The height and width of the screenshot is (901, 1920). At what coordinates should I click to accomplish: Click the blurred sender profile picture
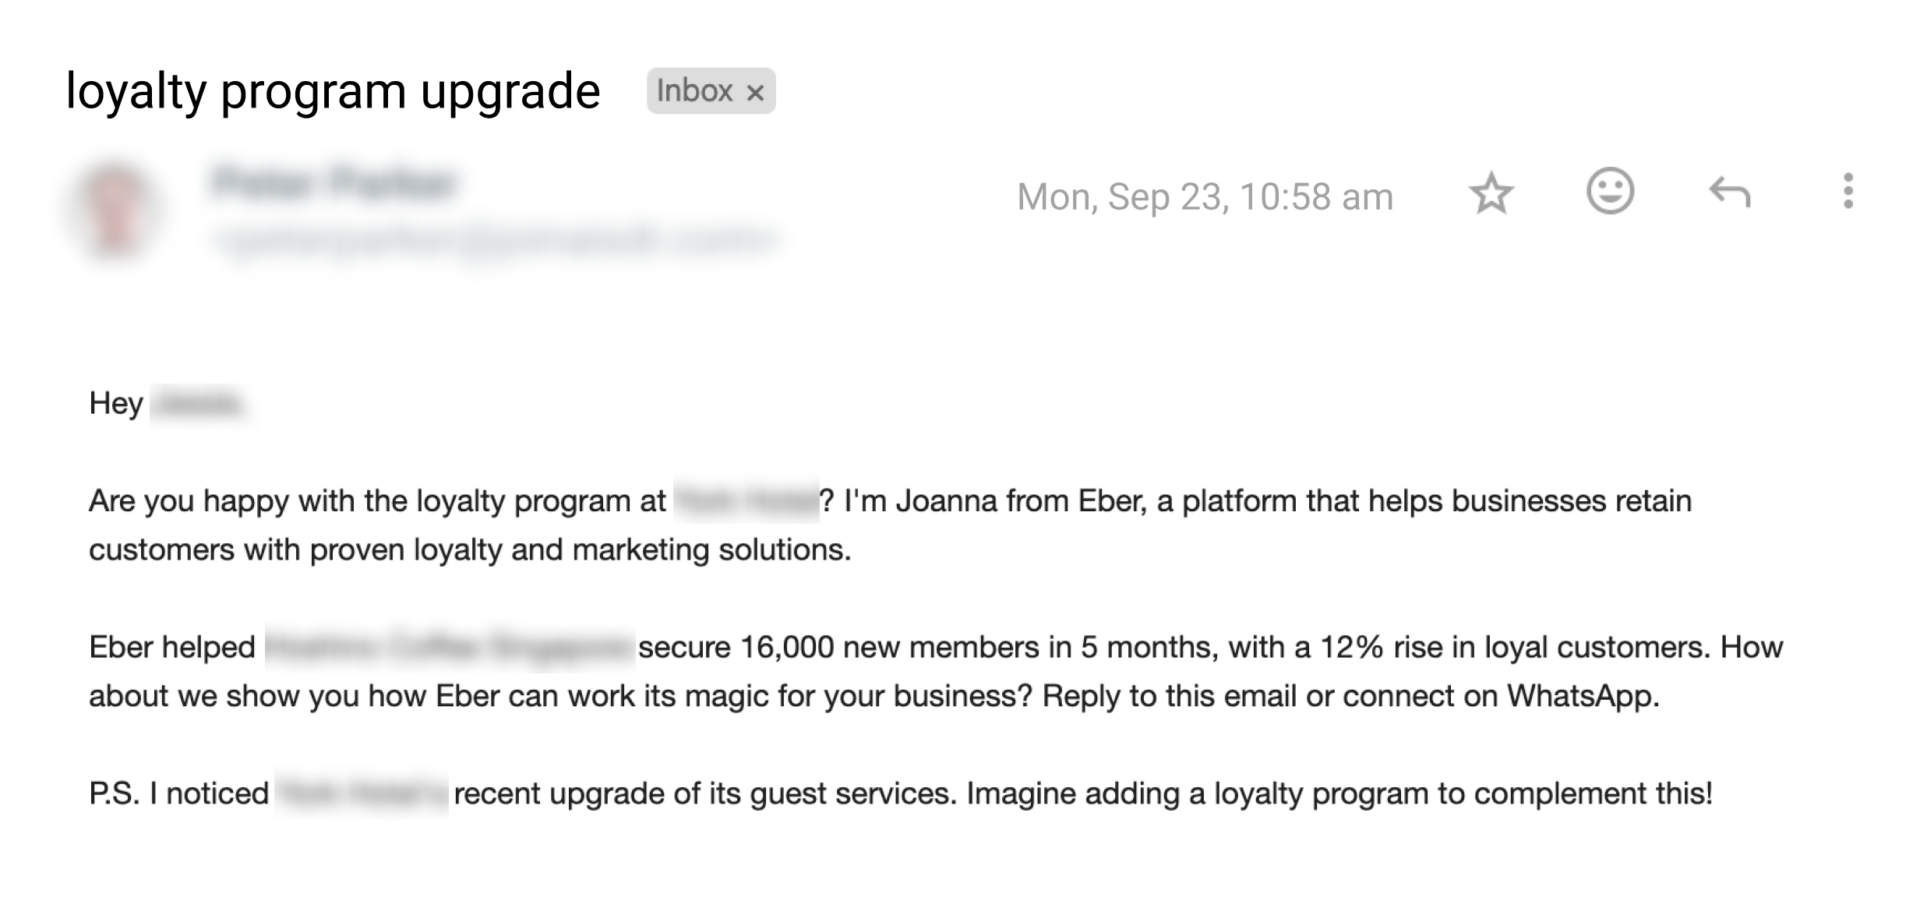(x=115, y=210)
